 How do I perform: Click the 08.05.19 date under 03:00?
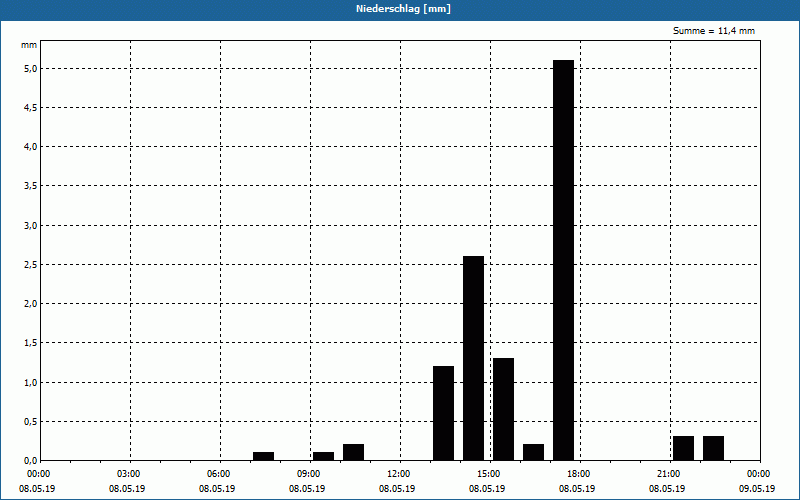coord(127,489)
